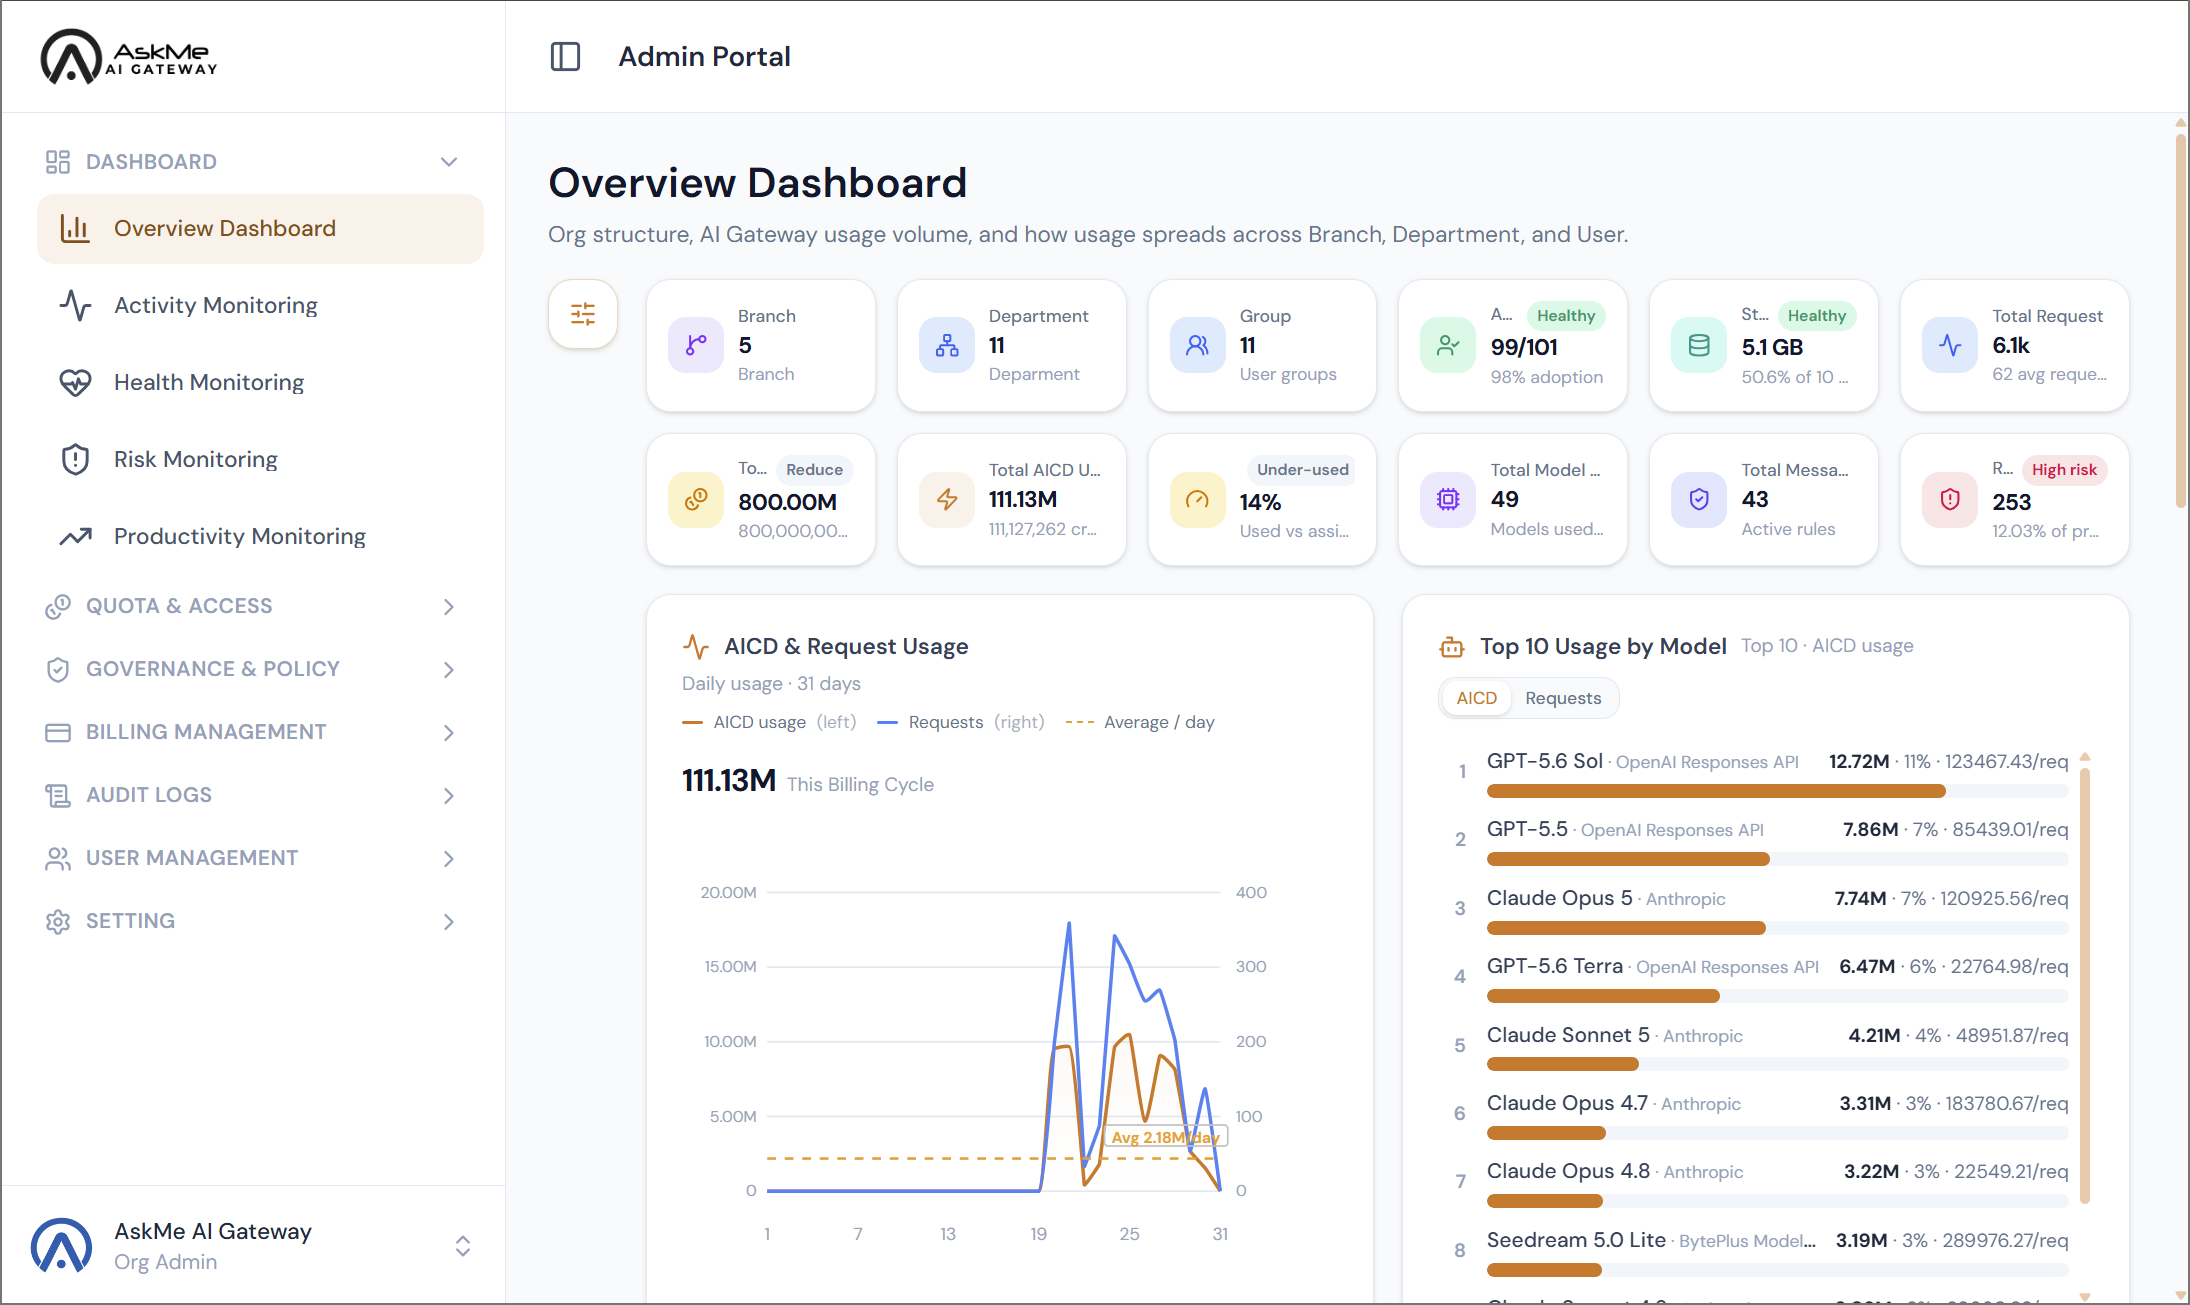Click the Productivity Monitoring trend icon
This screenshot has height=1305, width=2190.
point(76,536)
